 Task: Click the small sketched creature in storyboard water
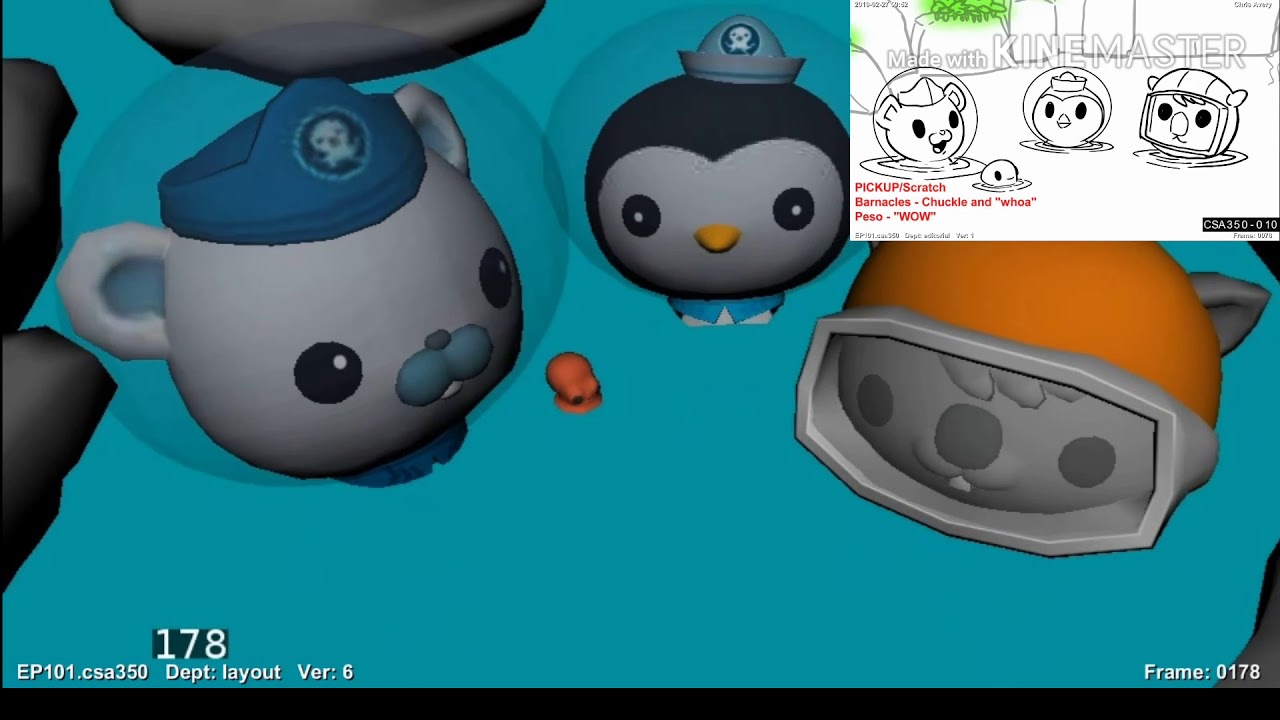999,174
